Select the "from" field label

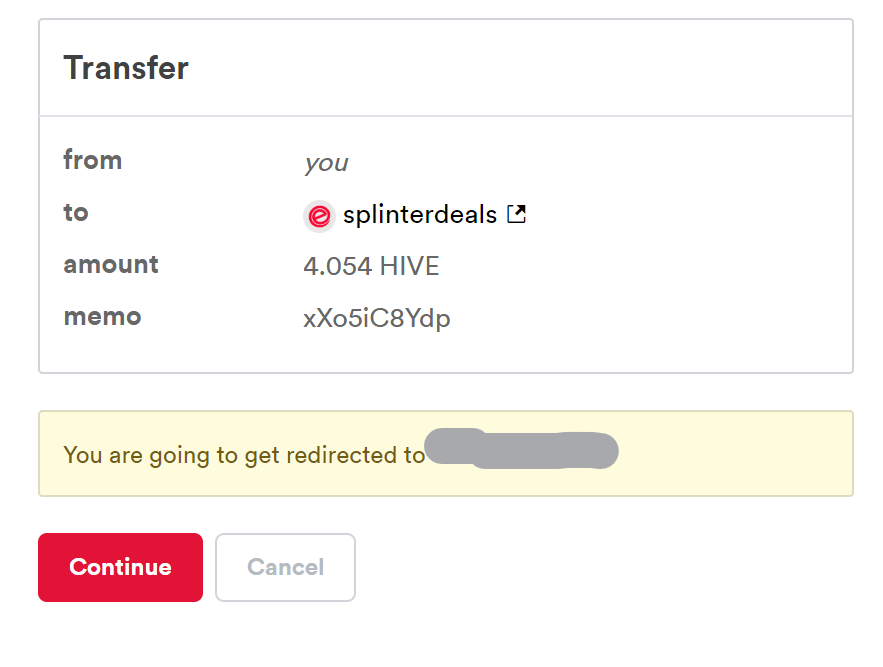pyautogui.click(x=93, y=160)
